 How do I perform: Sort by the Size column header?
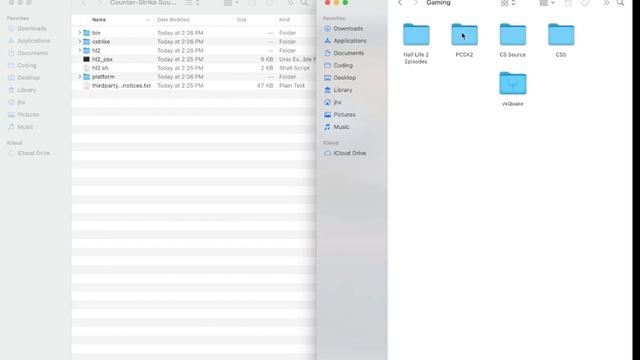tap(241, 20)
